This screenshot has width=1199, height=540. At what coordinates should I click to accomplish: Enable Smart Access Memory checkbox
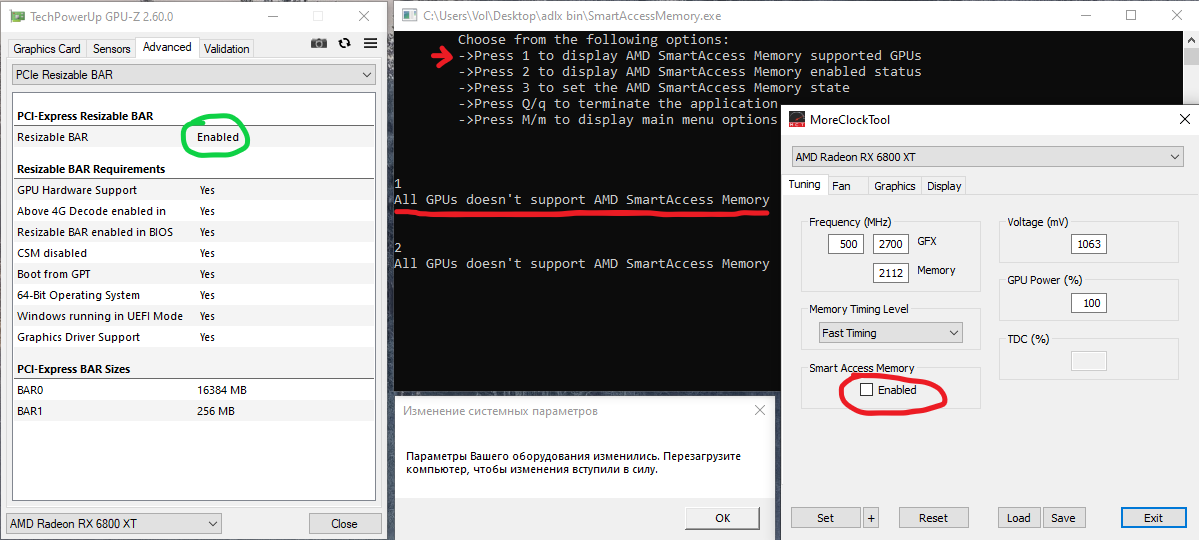click(866, 390)
